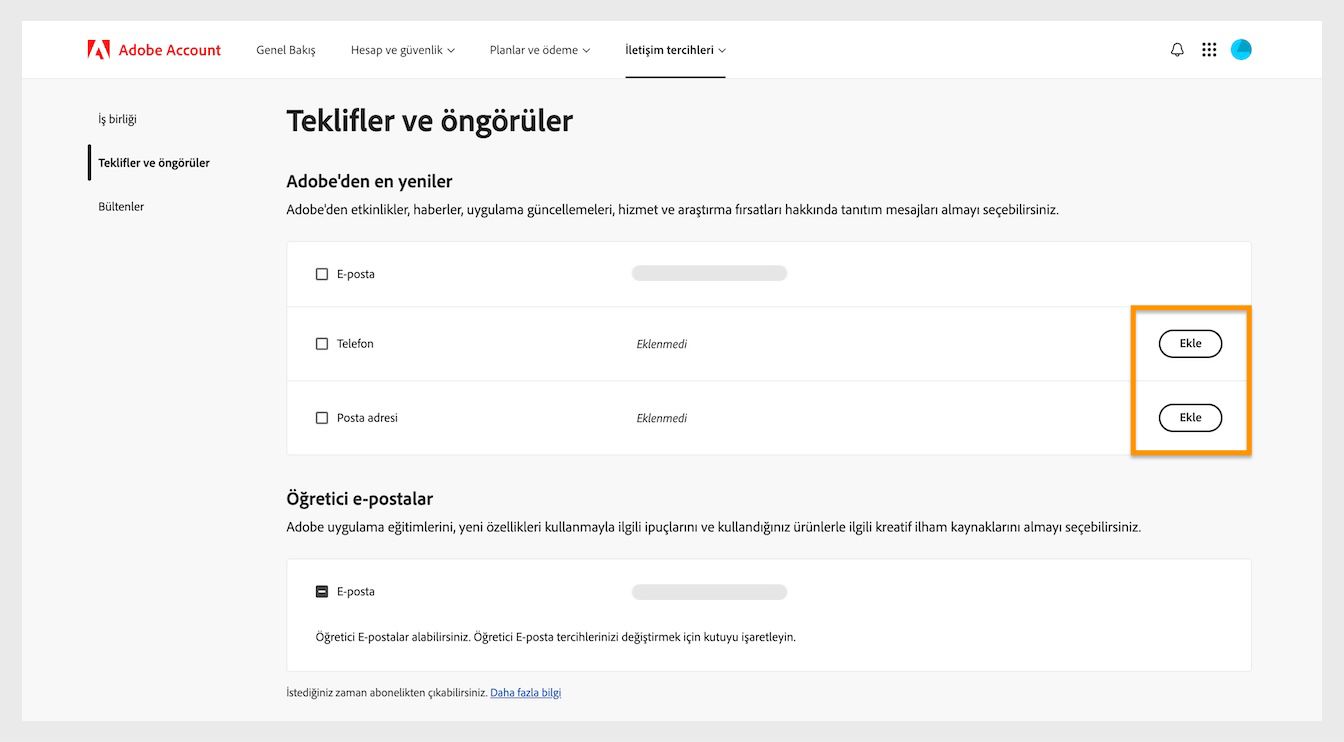Click Ekle in the Telefon row
Screen dimensions: 1344x742
pos(1190,343)
